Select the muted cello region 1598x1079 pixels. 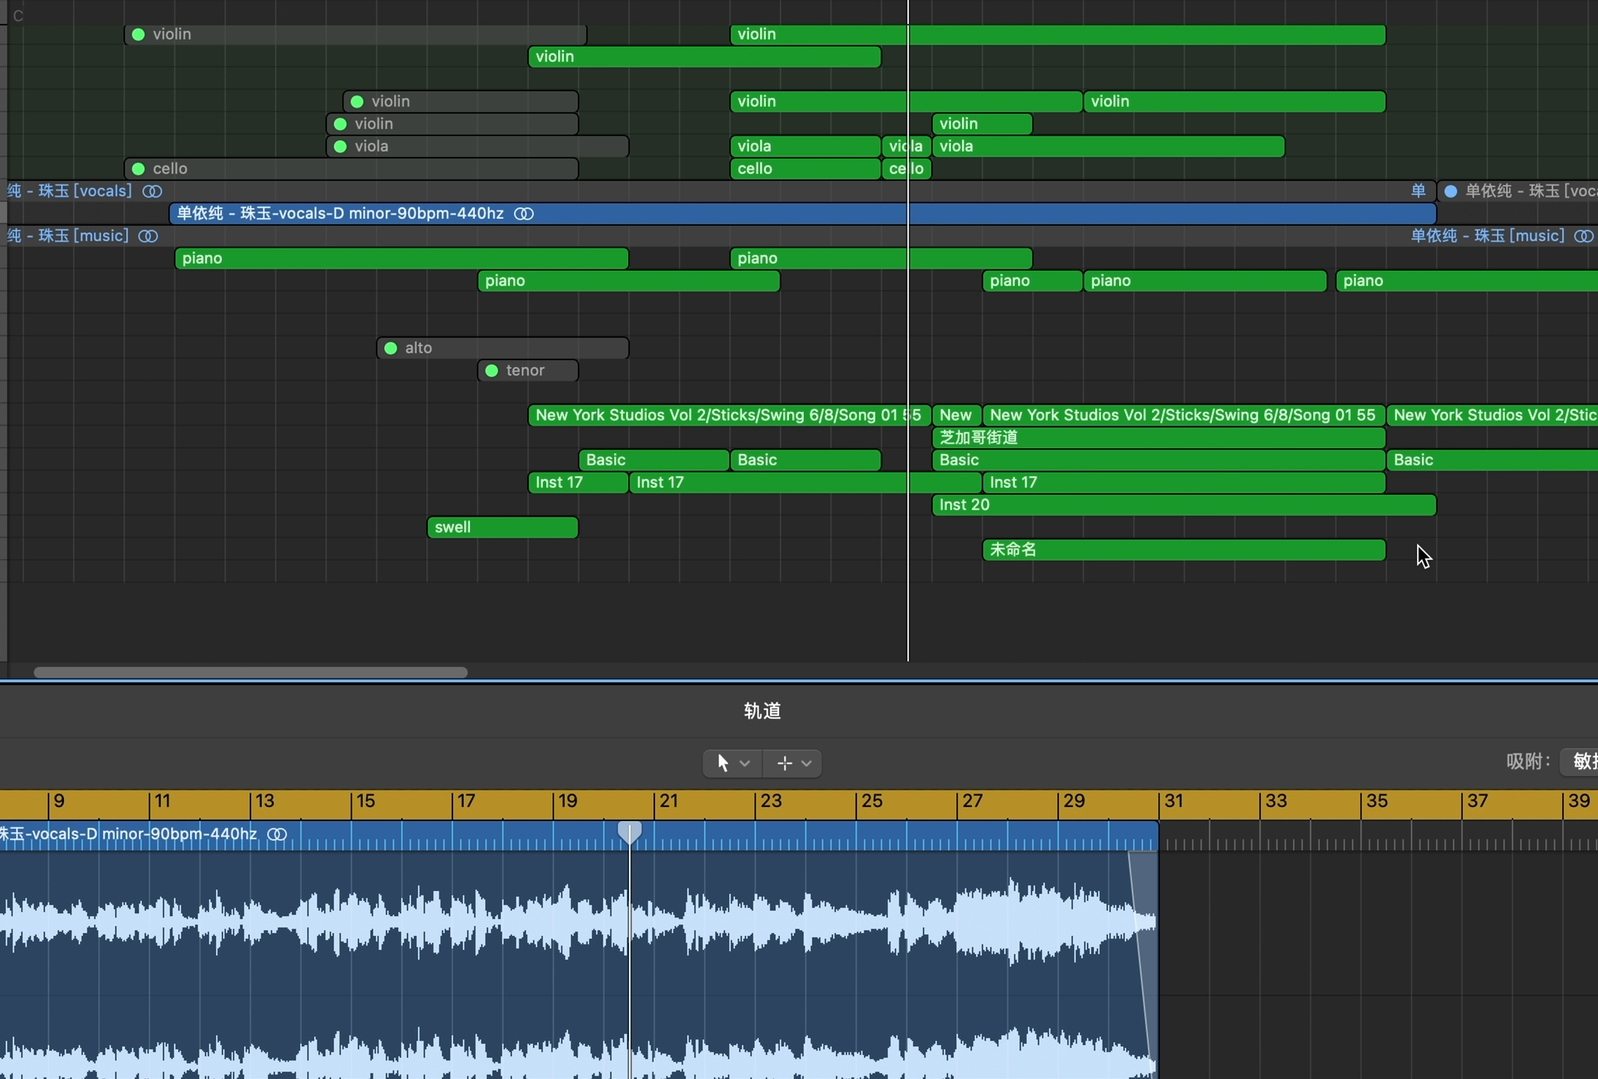pos(351,169)
